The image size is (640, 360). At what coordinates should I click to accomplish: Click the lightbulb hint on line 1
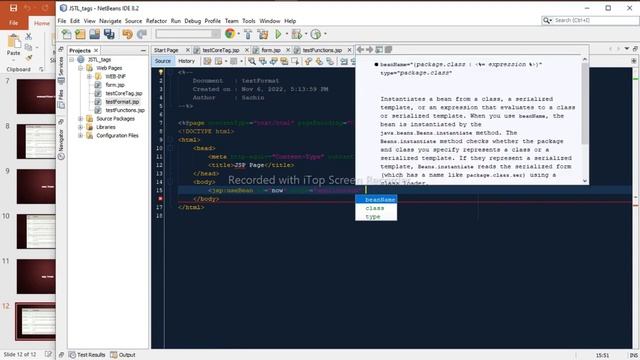coord(160,72)
